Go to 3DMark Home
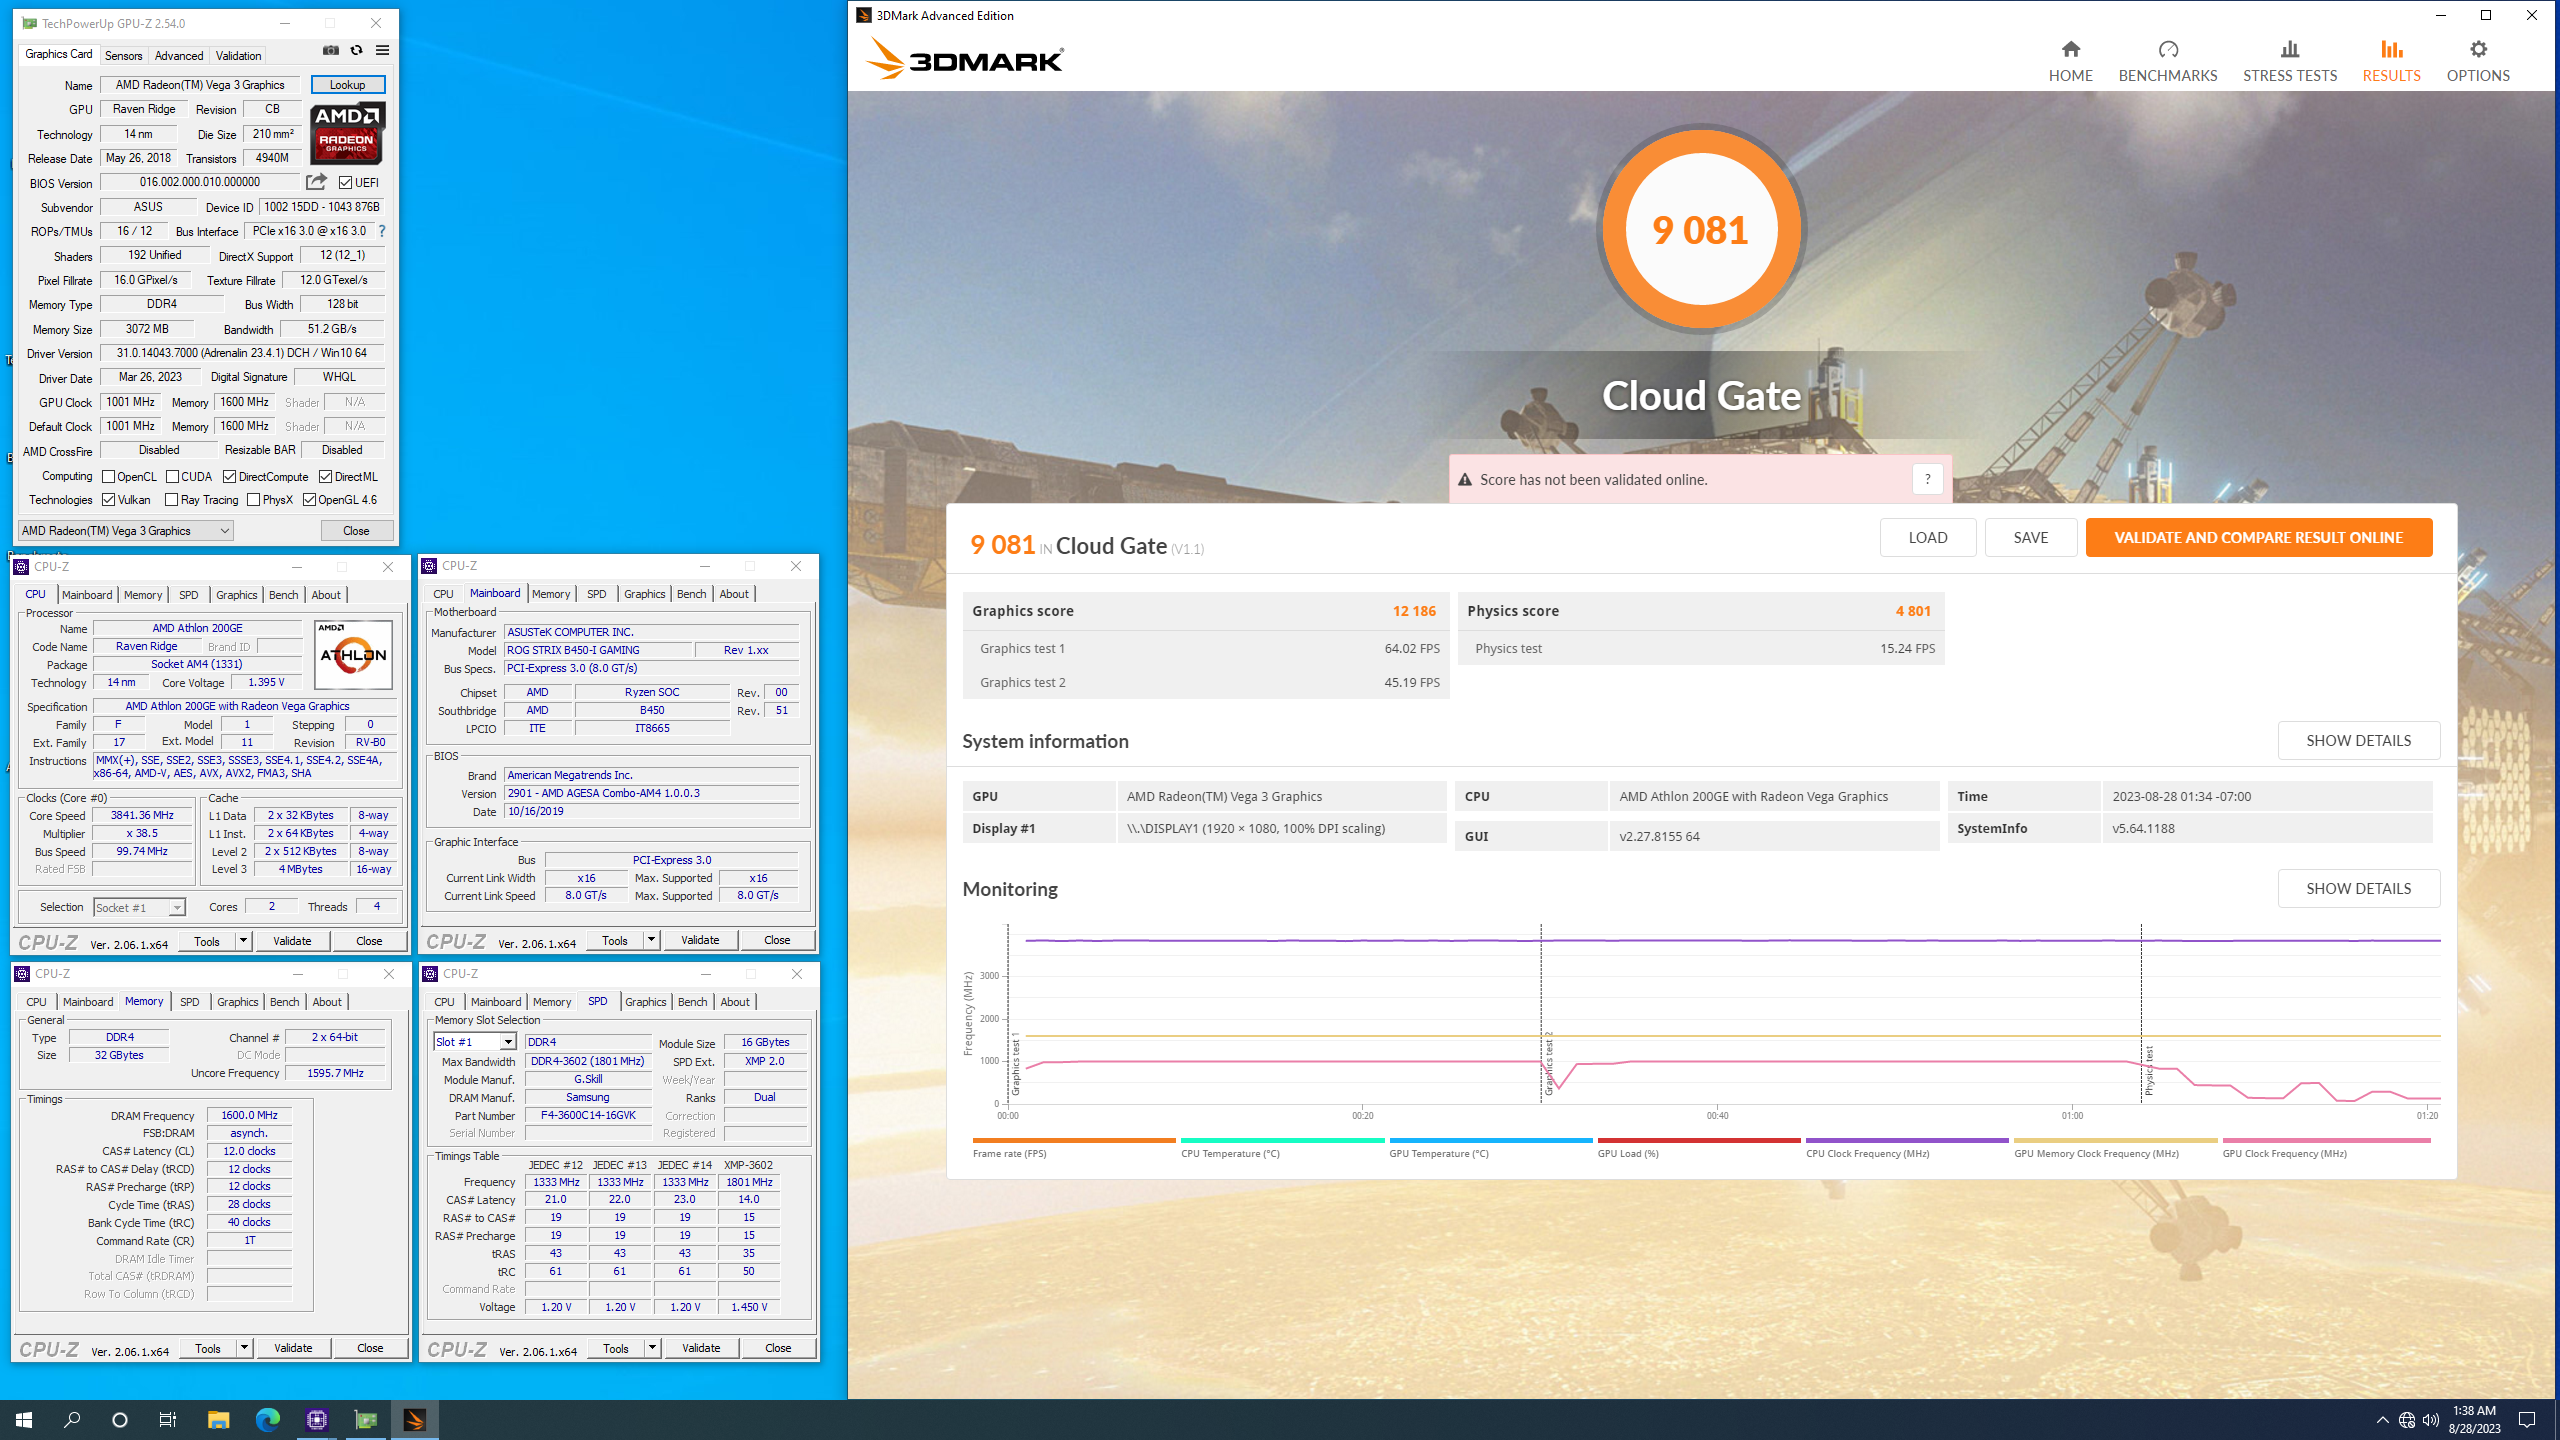The width and height of the screenshot is (2560, 1440). point(2070,61)
